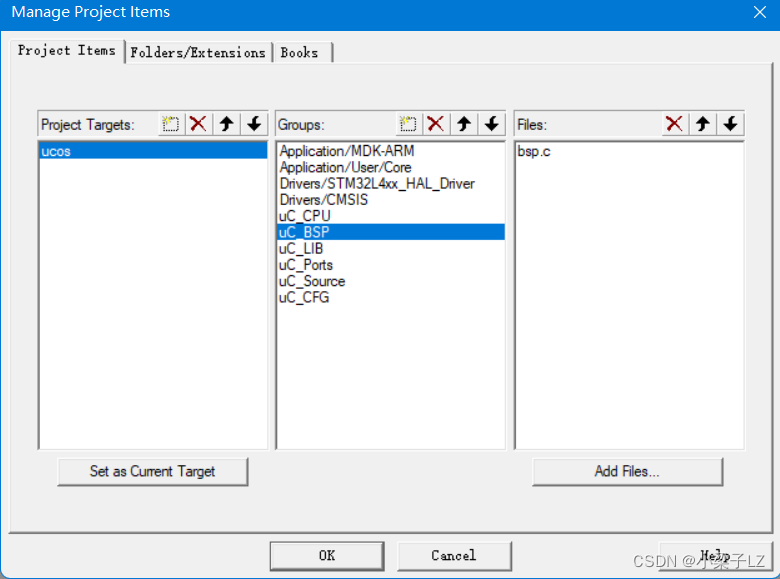
Task: Delete the selected file
Action: click(x=675, y=124)
